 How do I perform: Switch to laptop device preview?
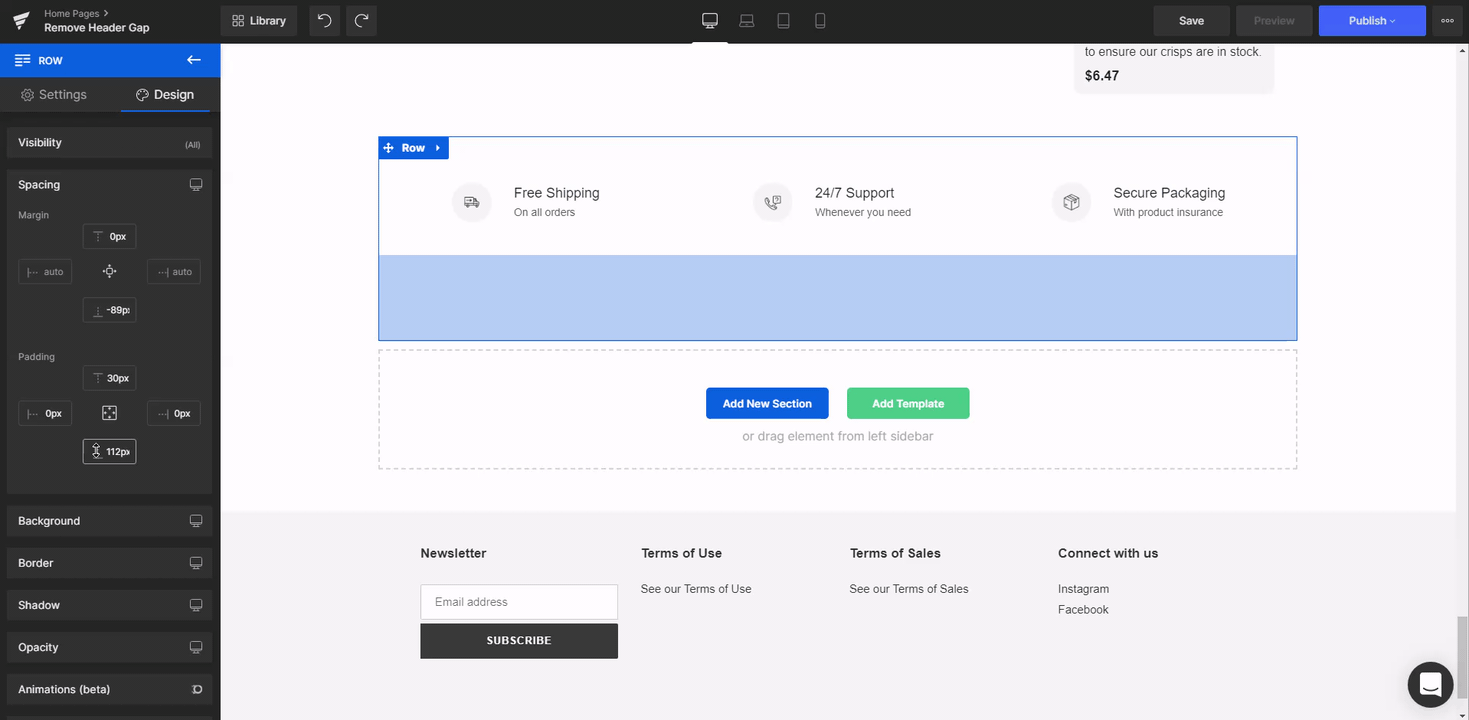(747, 20)
